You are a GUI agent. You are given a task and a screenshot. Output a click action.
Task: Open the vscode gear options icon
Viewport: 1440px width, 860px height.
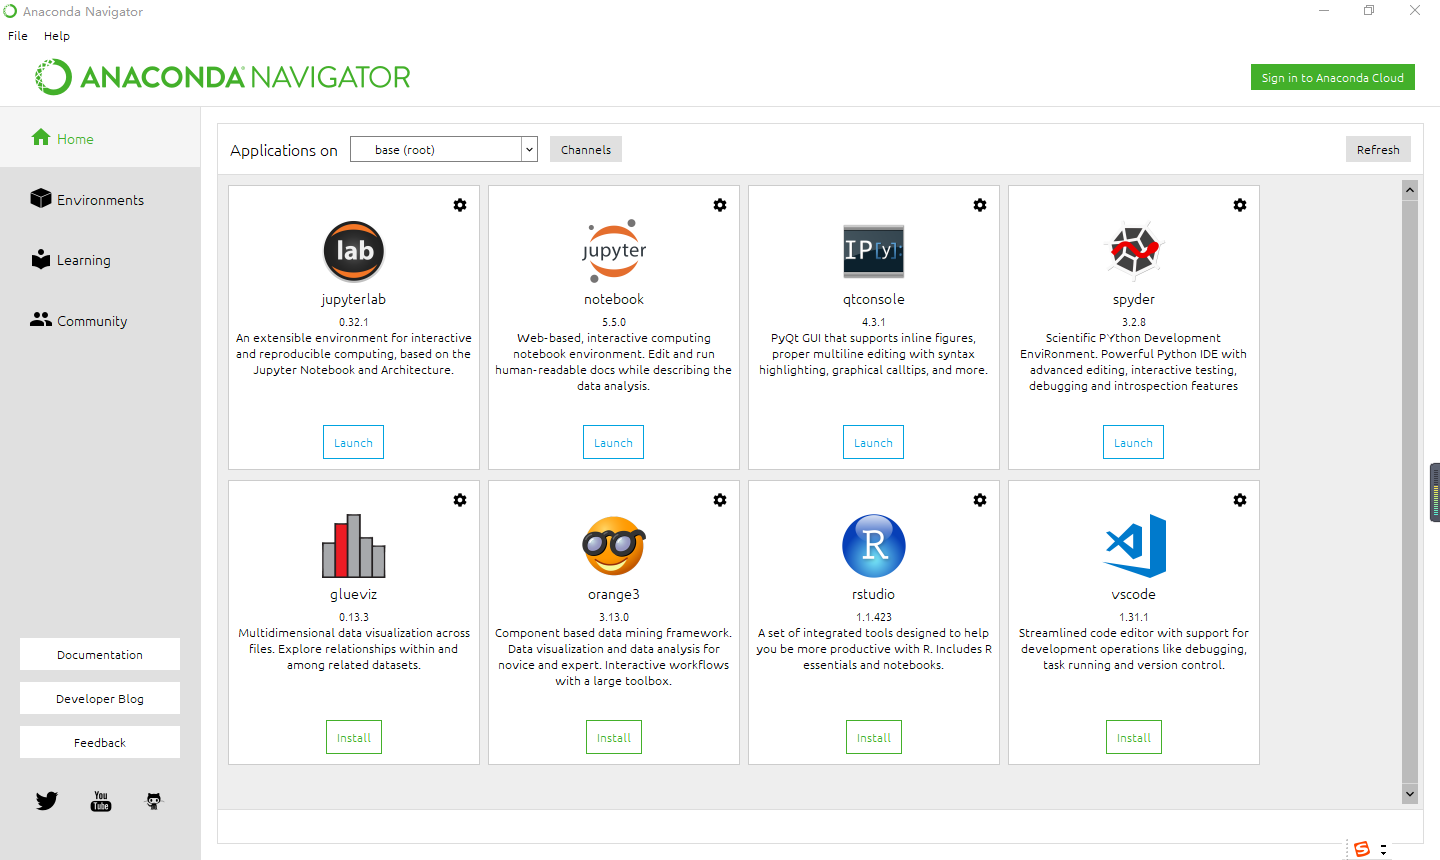1240,500
